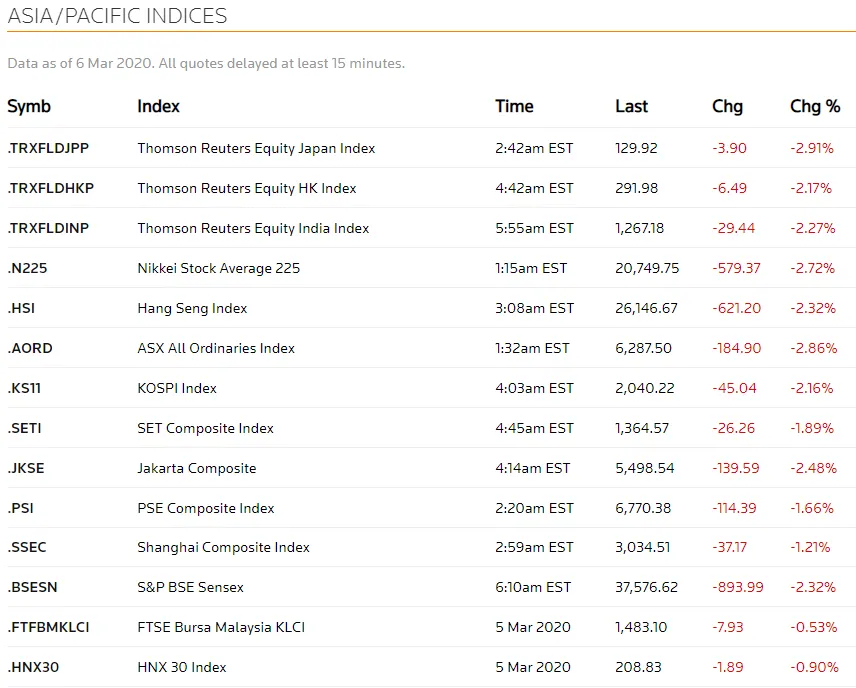
Task: Open the S&P BSE Sensex link
Action: 191,588
